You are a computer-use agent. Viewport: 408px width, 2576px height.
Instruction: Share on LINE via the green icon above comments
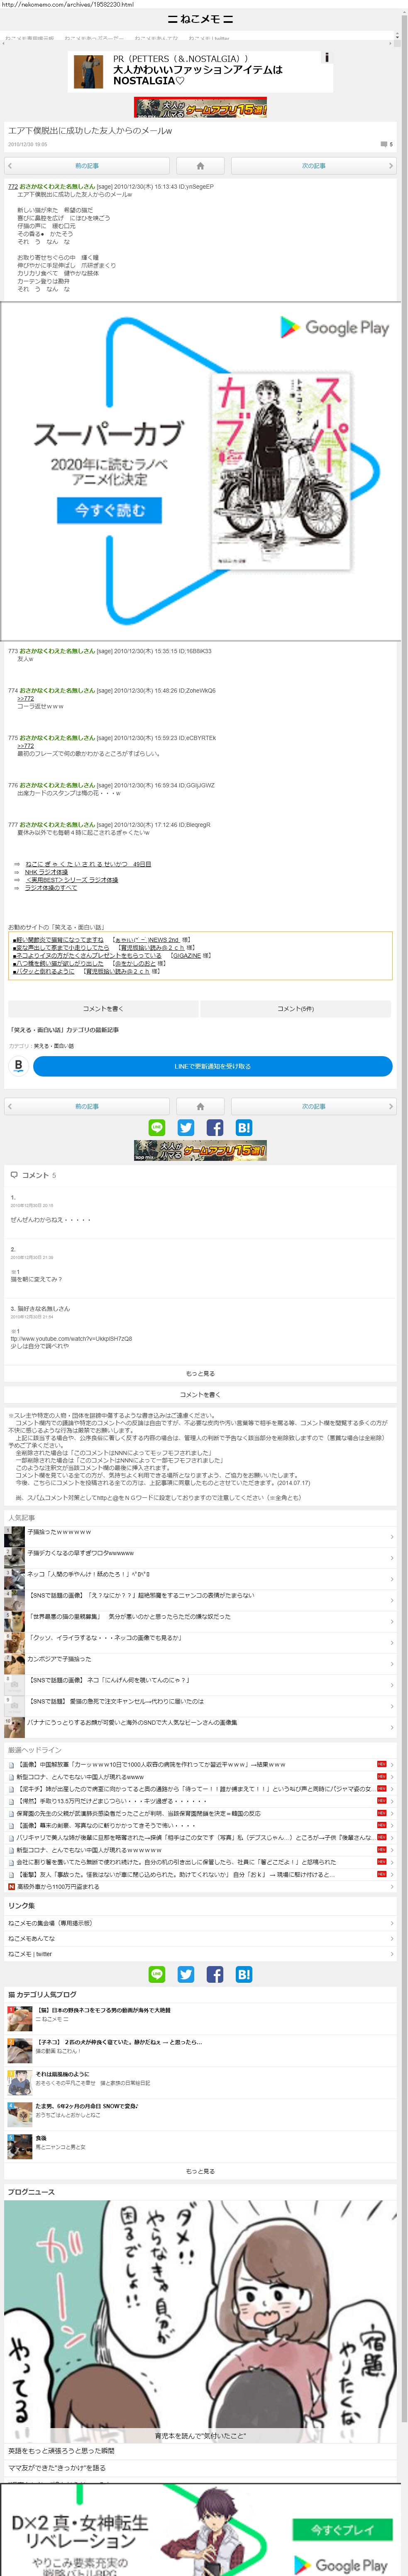tap(157, 1127)
